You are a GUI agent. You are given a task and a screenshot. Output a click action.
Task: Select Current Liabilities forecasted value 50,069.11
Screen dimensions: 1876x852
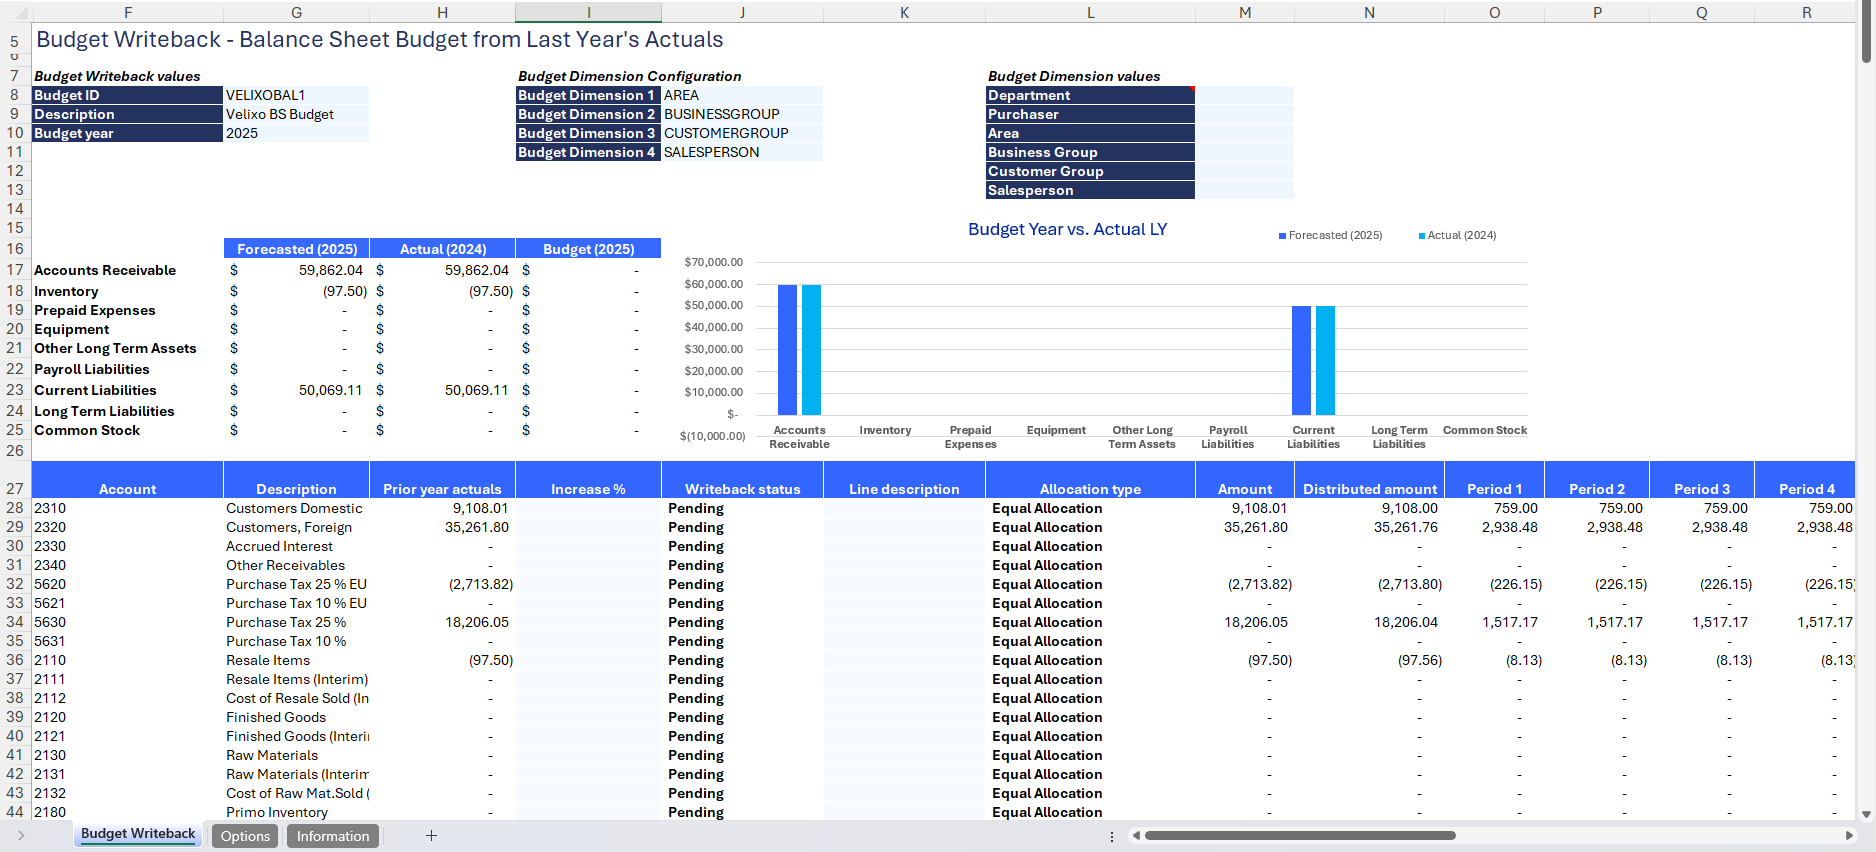296,390
